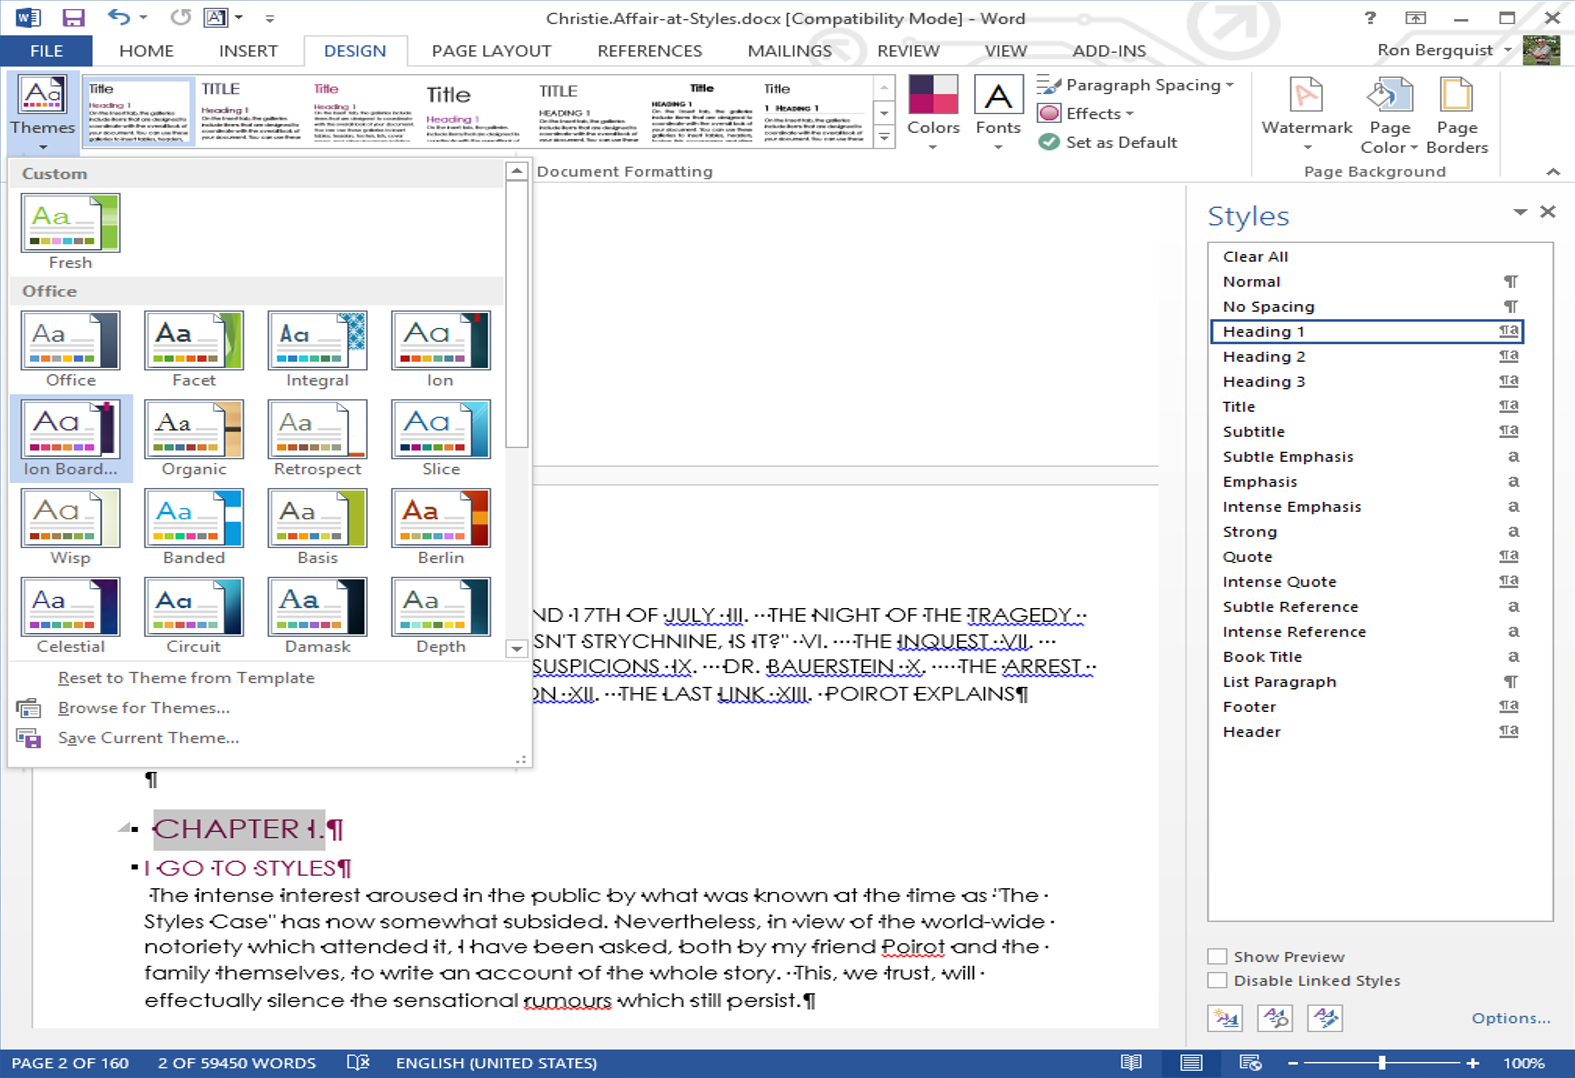
Task: Enable the Show Preview checkbox
Action: (1217, 956)
